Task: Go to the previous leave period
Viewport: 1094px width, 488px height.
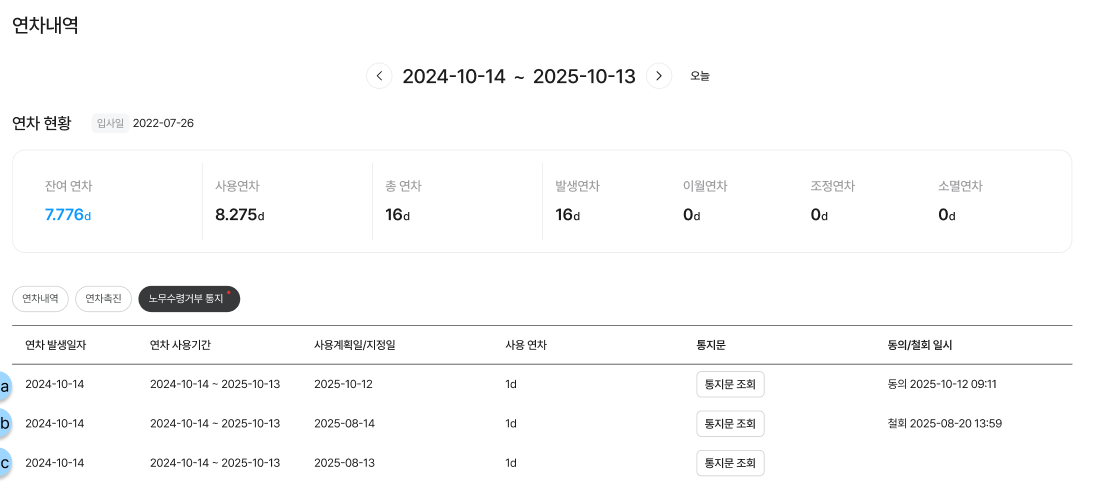Action: click(379, 76)
